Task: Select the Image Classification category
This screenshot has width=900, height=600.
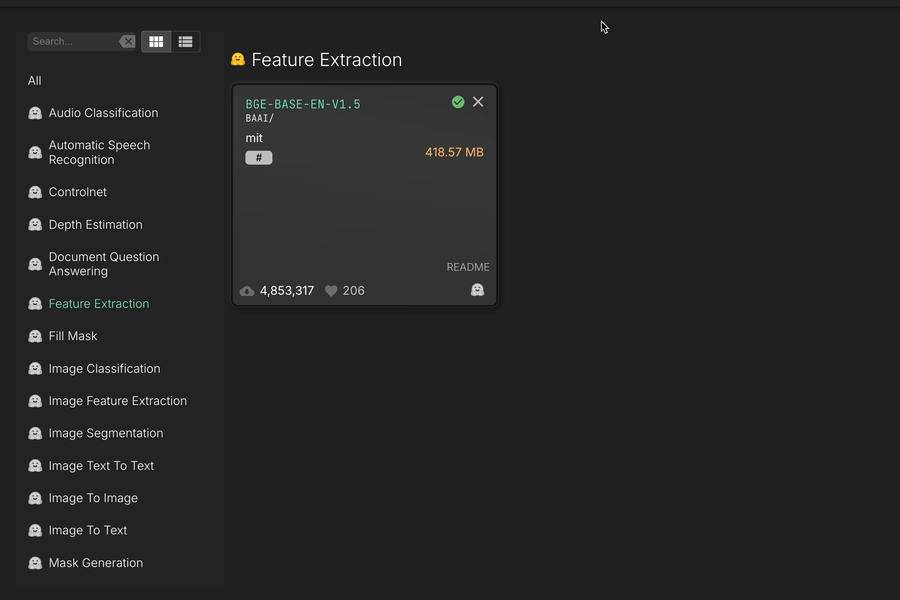Action: (104, 368)
